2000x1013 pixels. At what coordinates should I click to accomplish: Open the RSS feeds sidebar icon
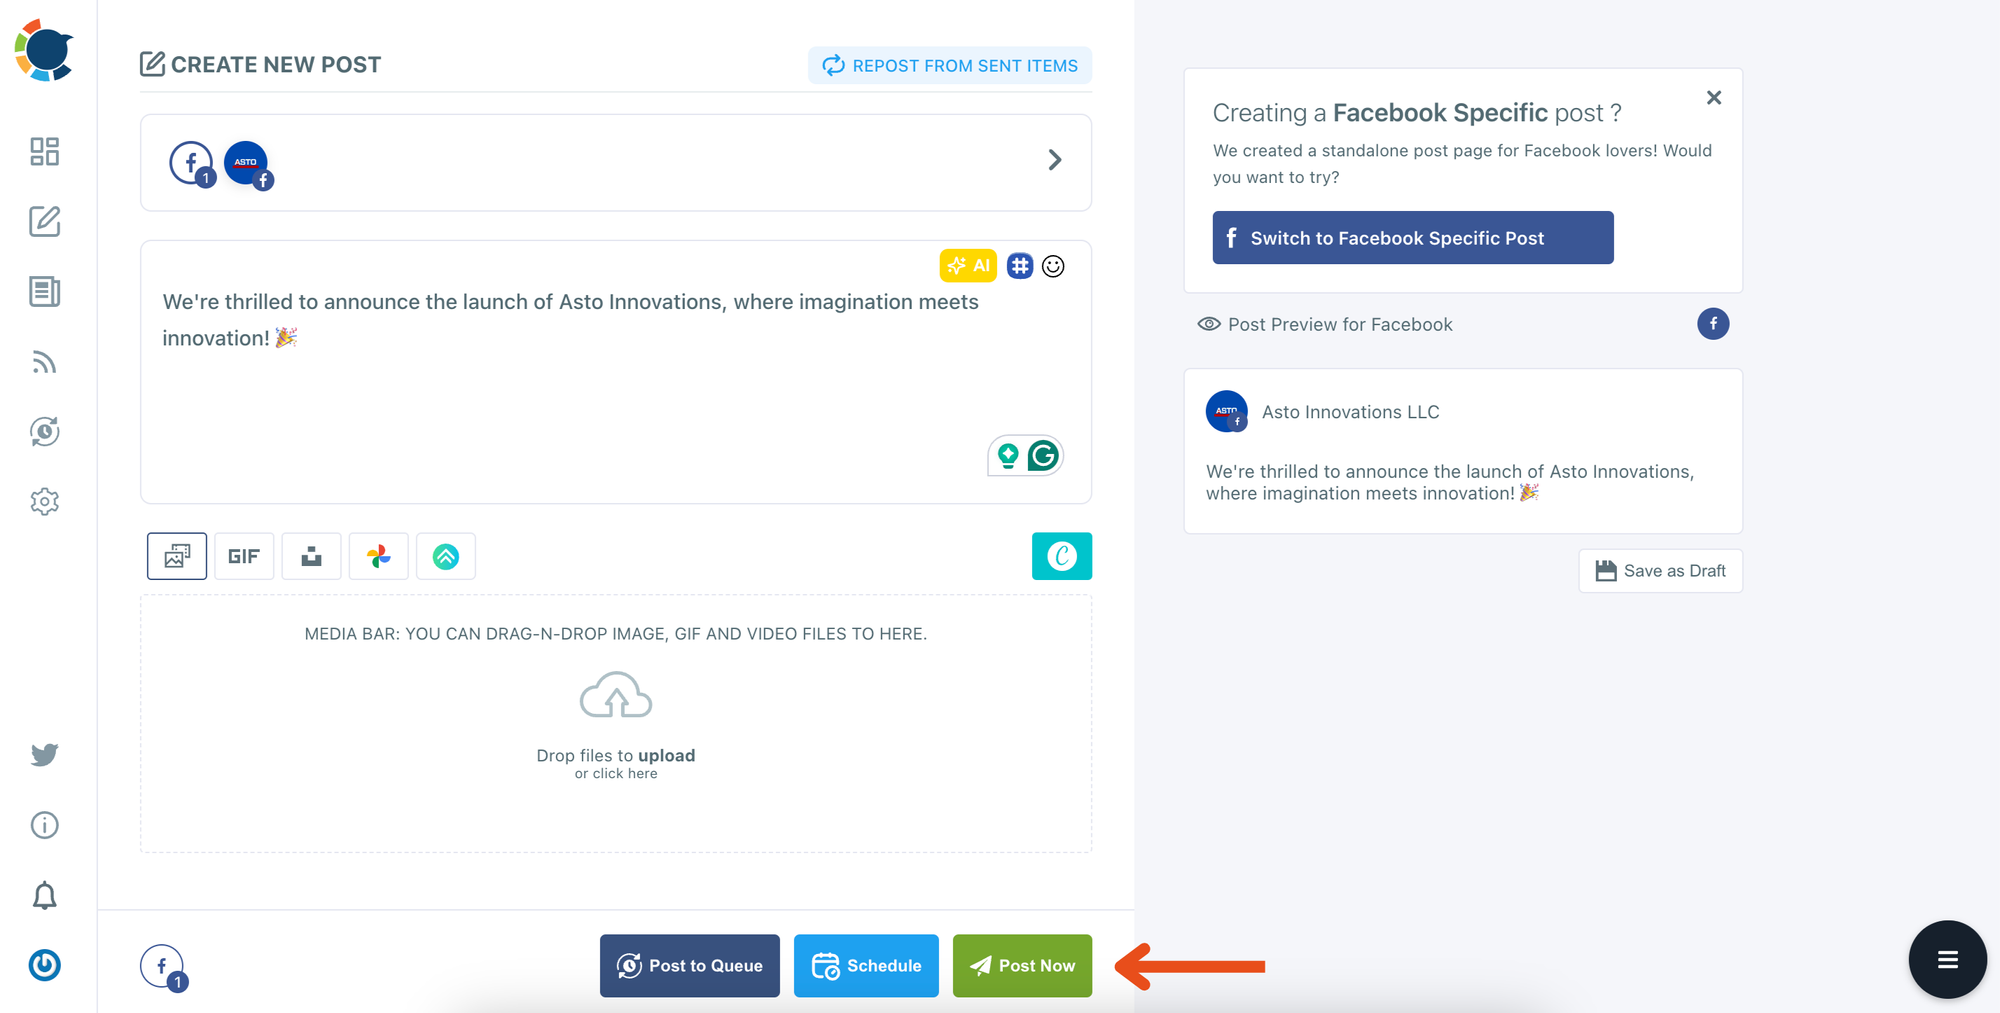[44, 362]
